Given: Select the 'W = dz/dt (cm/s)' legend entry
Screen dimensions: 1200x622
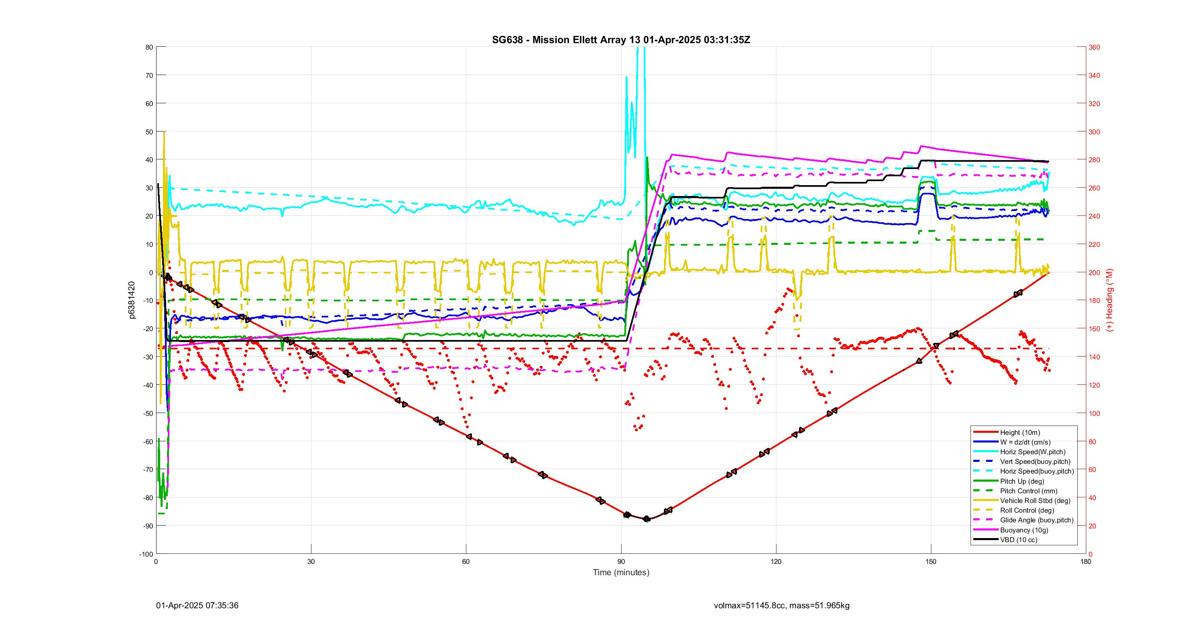Looking at the screenshot, I should tap(1025, 440).
